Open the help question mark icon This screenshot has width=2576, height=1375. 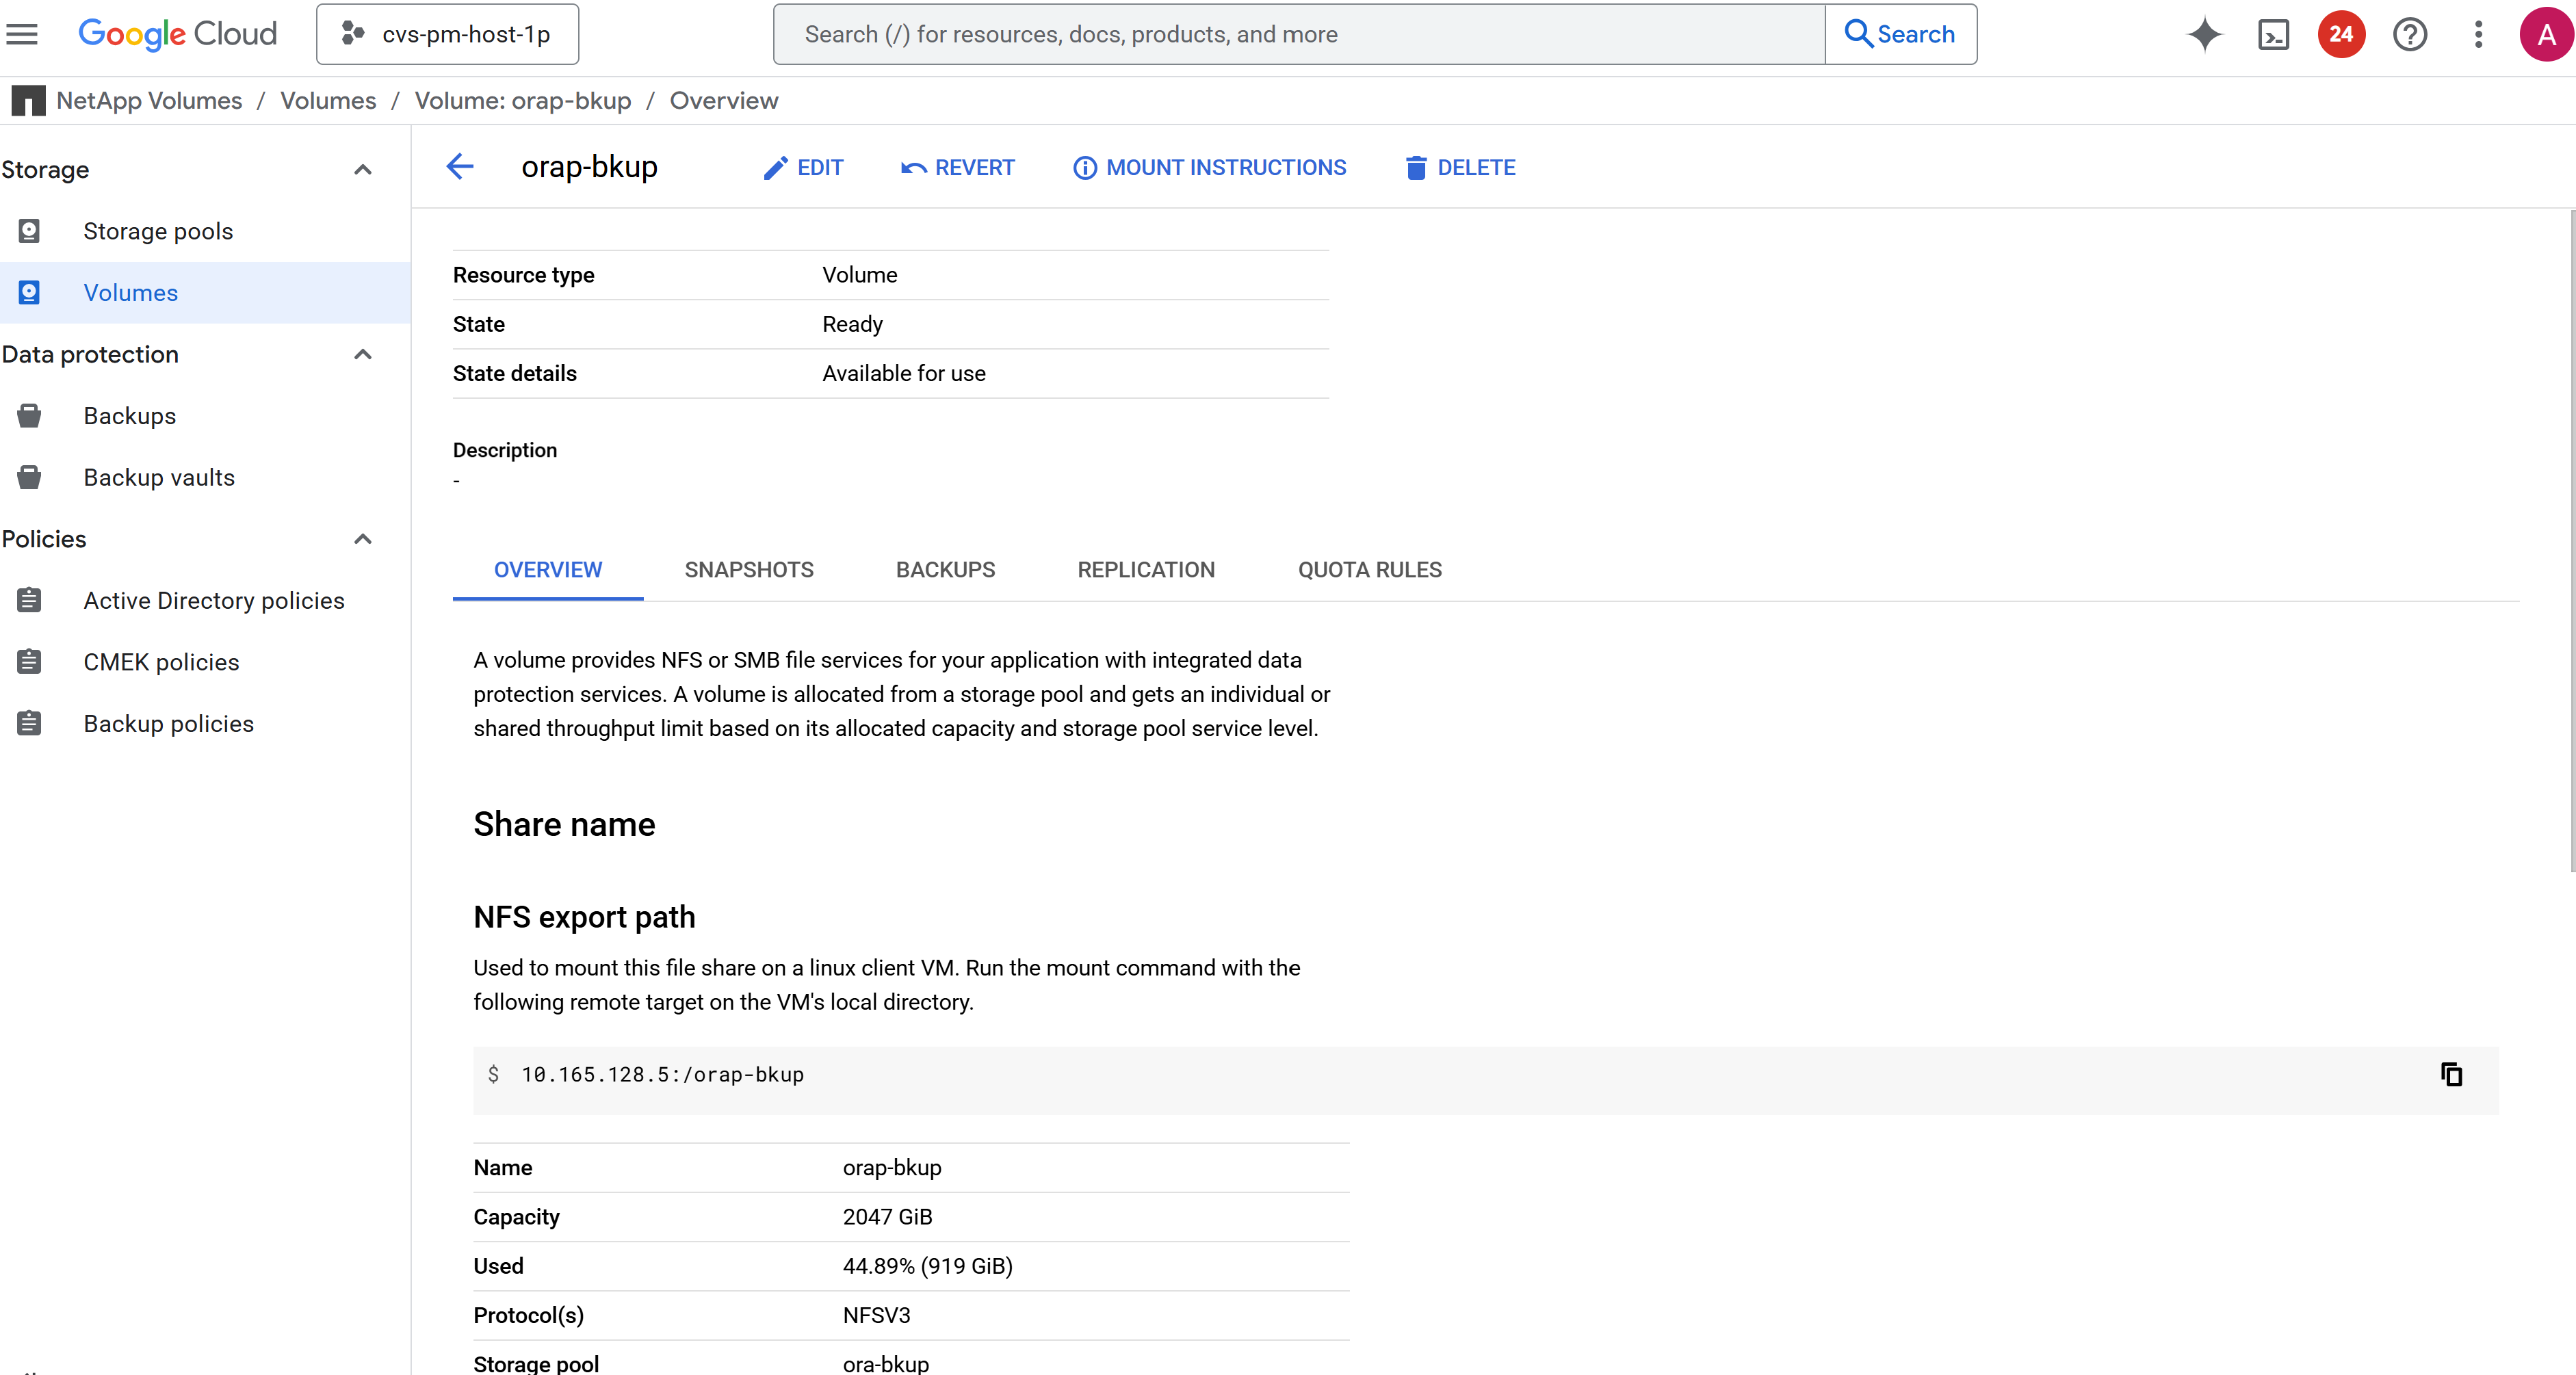click(x=2410, y=34)
